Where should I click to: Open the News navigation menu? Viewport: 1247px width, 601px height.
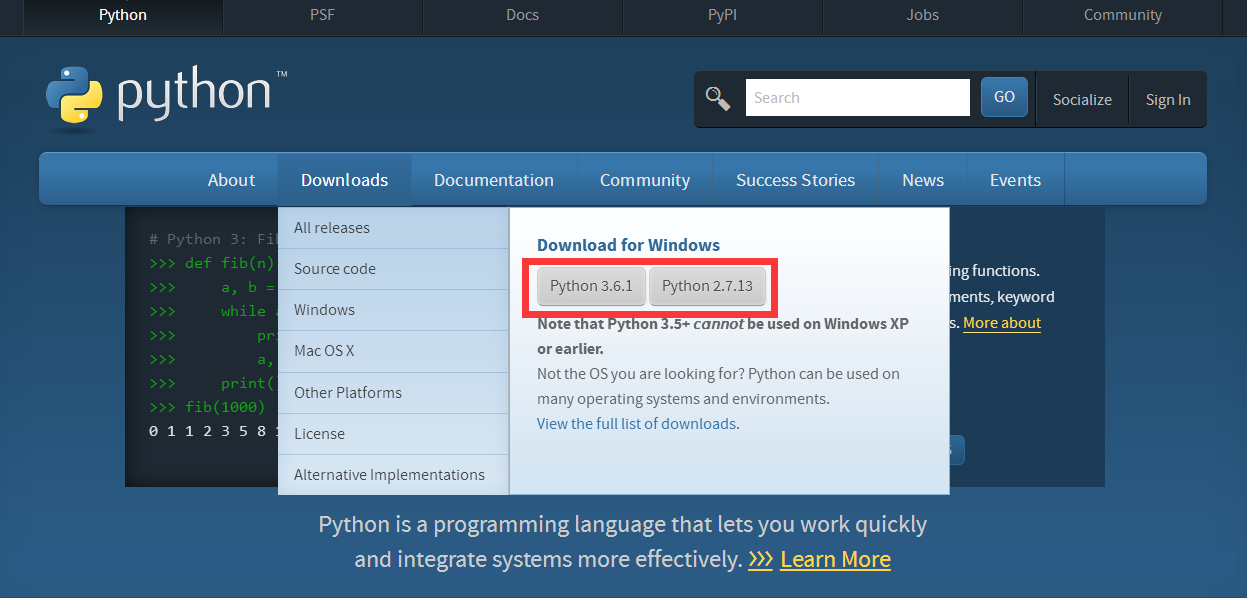tap(923, 180)
